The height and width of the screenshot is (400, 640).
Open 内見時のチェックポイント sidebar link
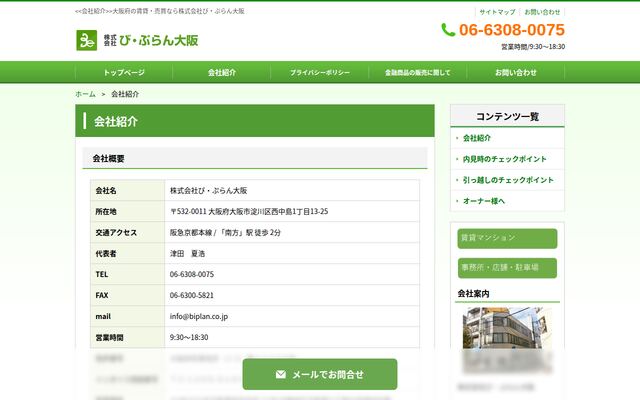pyautogui.click(x=504, y=159)
